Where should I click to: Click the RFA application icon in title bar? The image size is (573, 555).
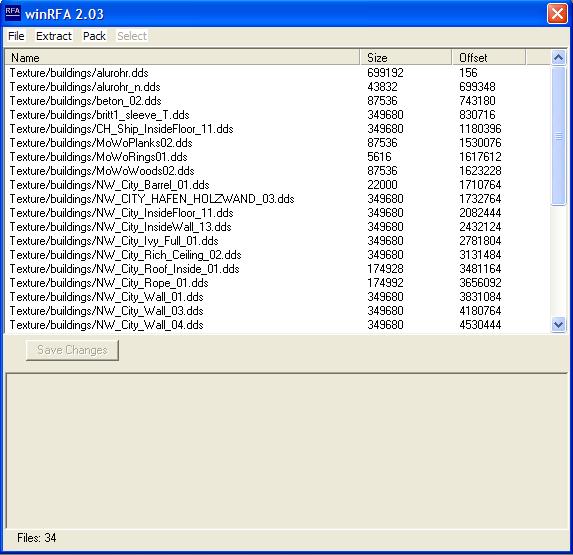point(12,13)
